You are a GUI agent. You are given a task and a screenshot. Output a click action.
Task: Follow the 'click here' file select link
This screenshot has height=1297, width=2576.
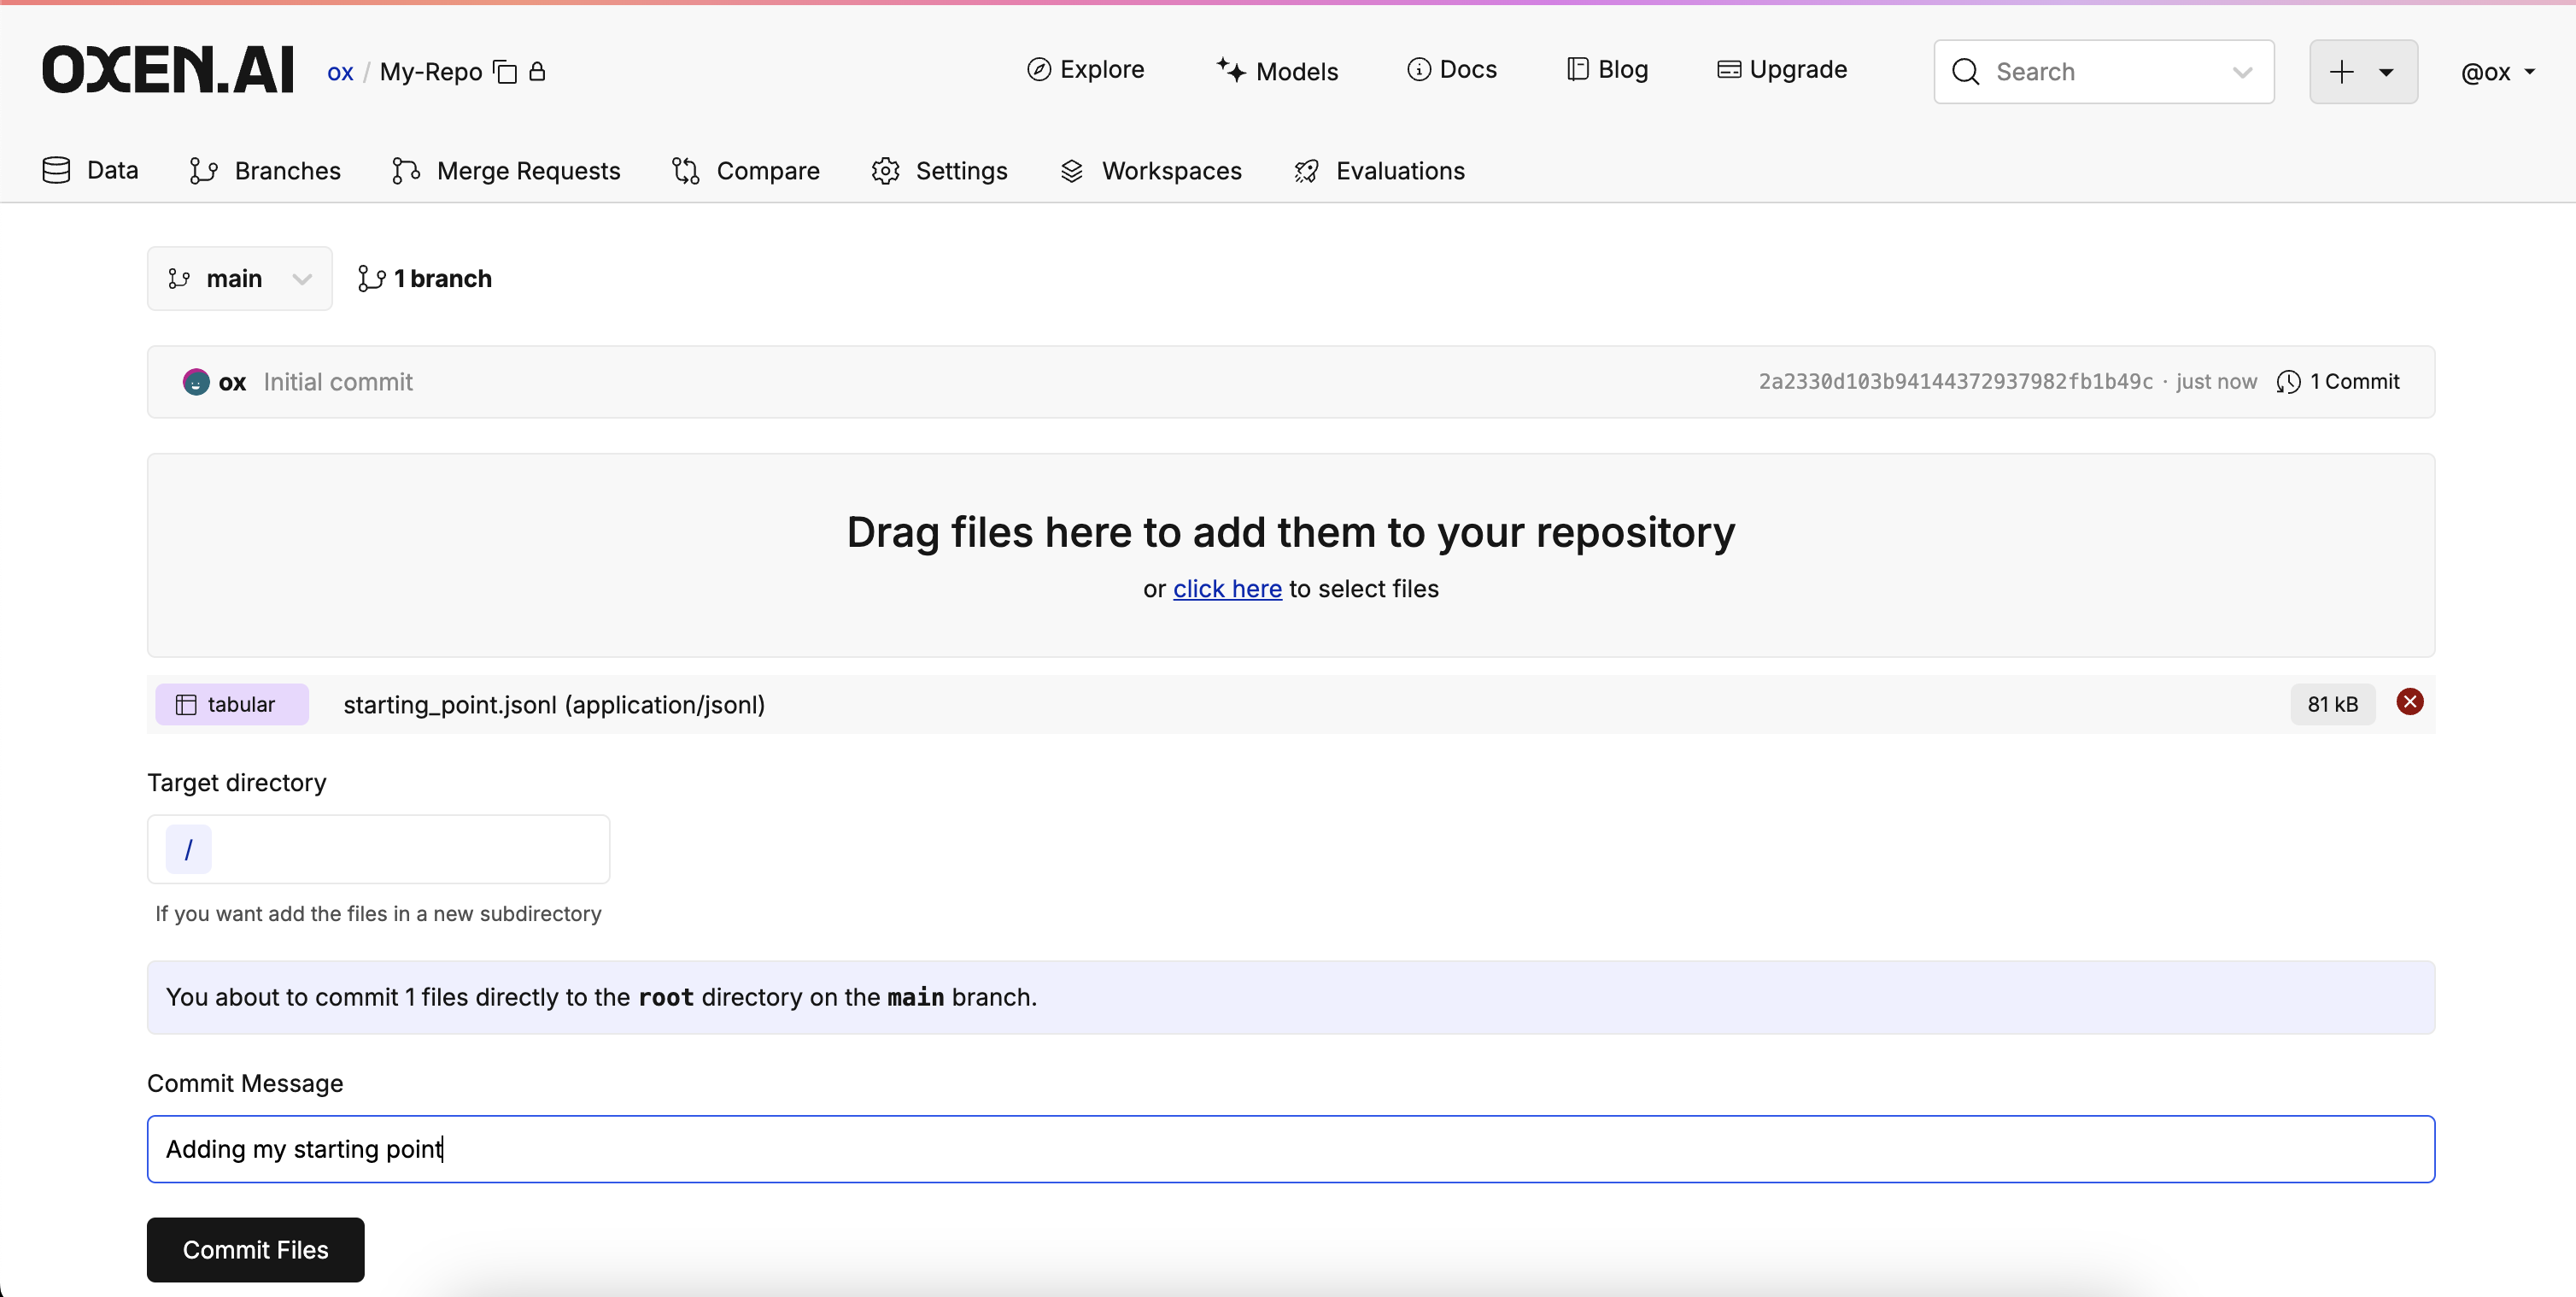tap(1227, 589)
